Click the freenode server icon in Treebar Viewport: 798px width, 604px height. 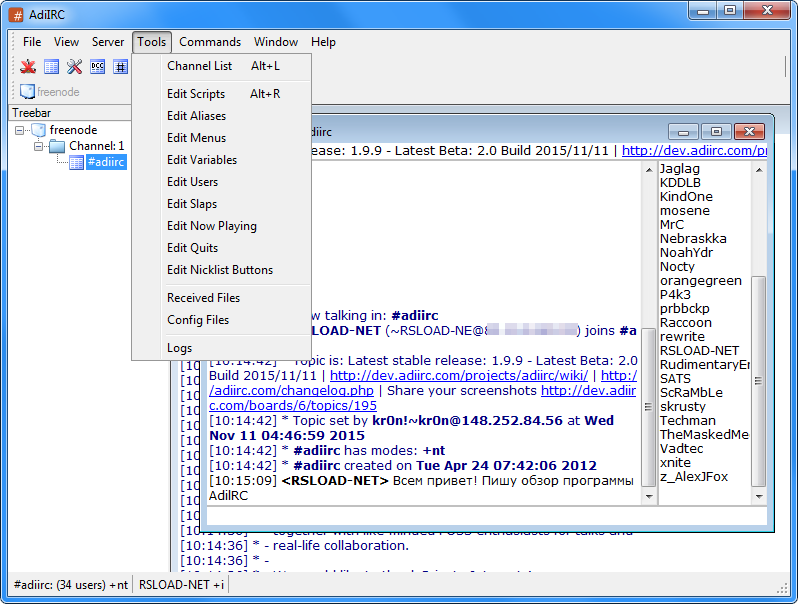click(39, 130)
